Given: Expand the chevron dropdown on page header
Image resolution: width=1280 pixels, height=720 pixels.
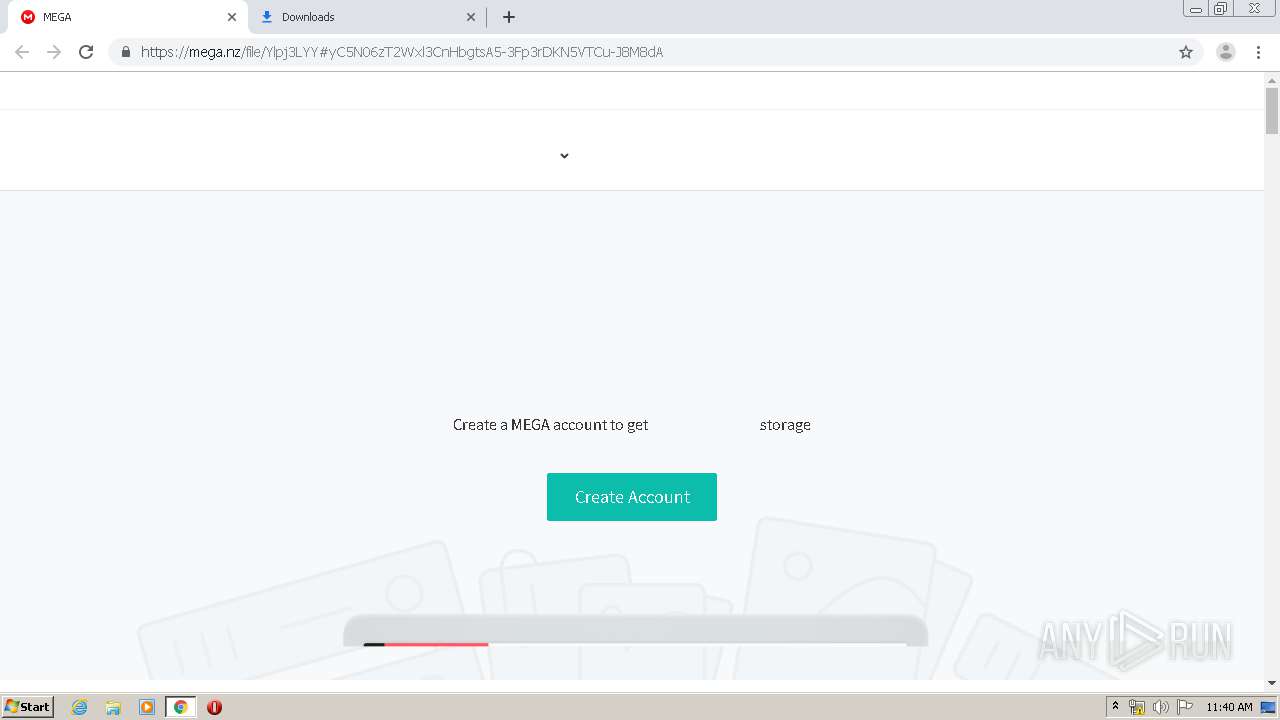Looking at the screenshot, I should [564, 156].
